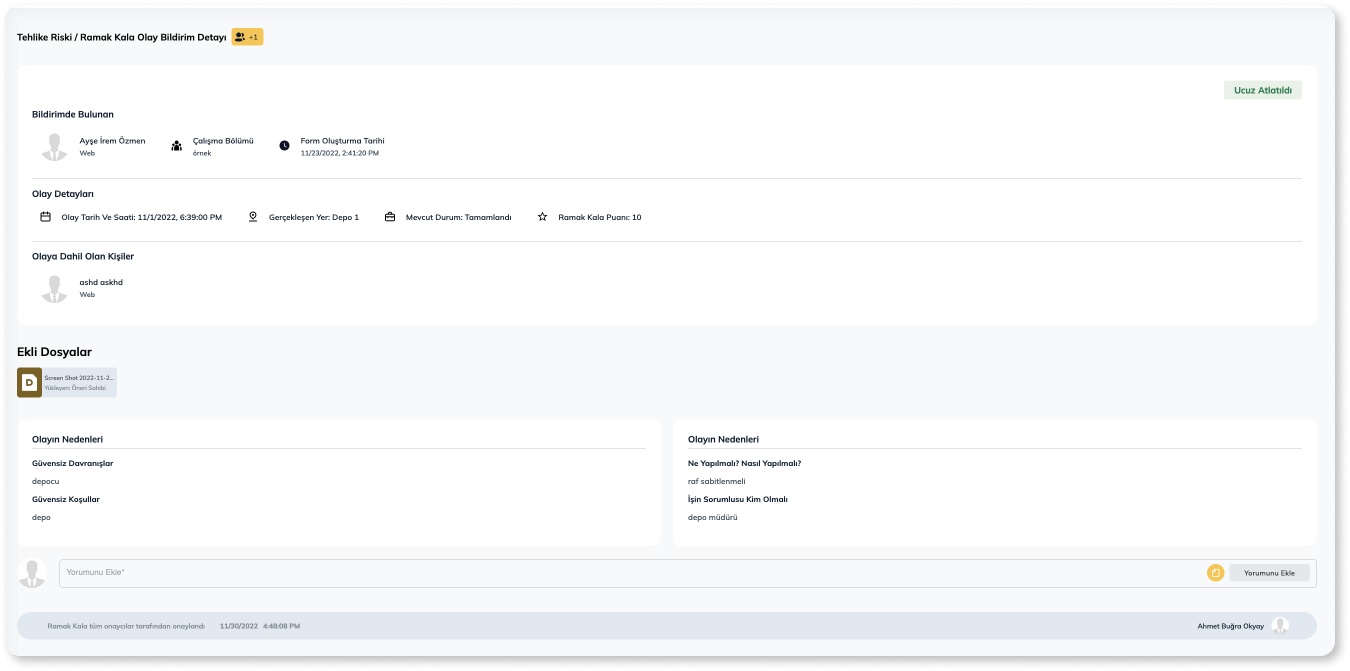Click the clock icon for Form Oluşturma Tarihi

pos(284,146)
